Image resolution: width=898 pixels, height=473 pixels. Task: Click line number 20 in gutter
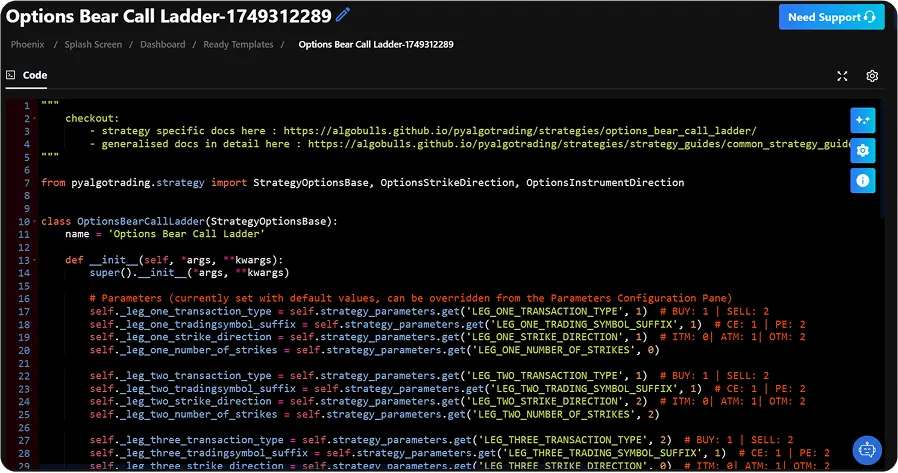tap(23, 350)
